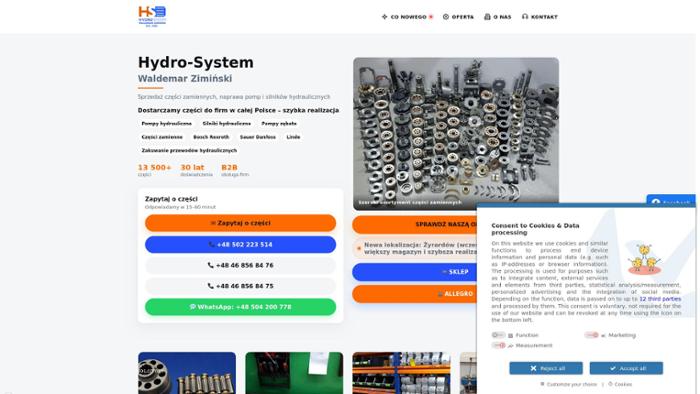Click the 30 lat doświadczenia statistic
Image resolution: width=700 pixels, height=394 pixels.
pos(196,170)
